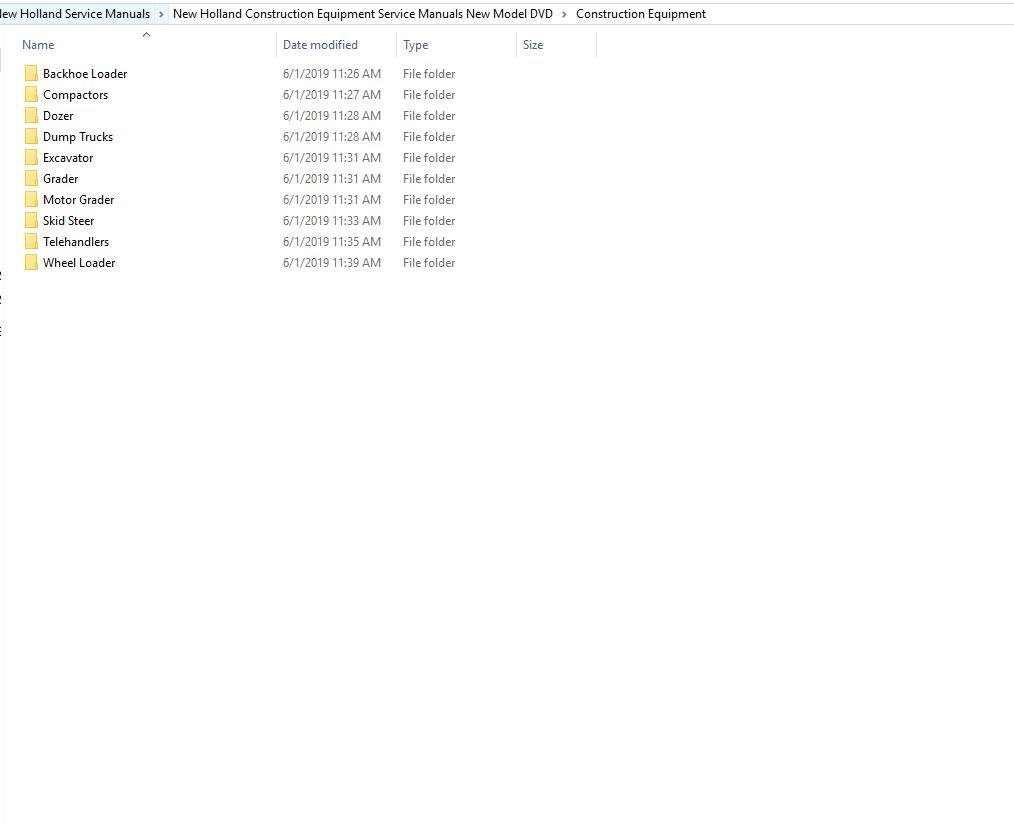Select the Skid Steer folder name

pyautogui.click(x=69, y=221)
